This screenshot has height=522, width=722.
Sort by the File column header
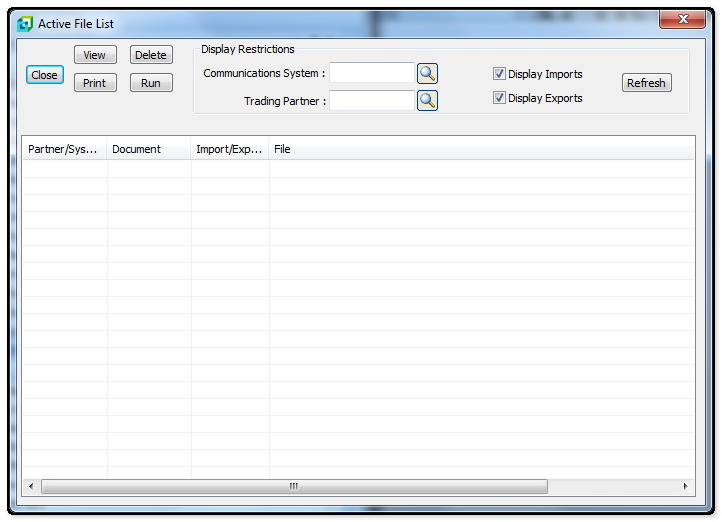(480, 149)
